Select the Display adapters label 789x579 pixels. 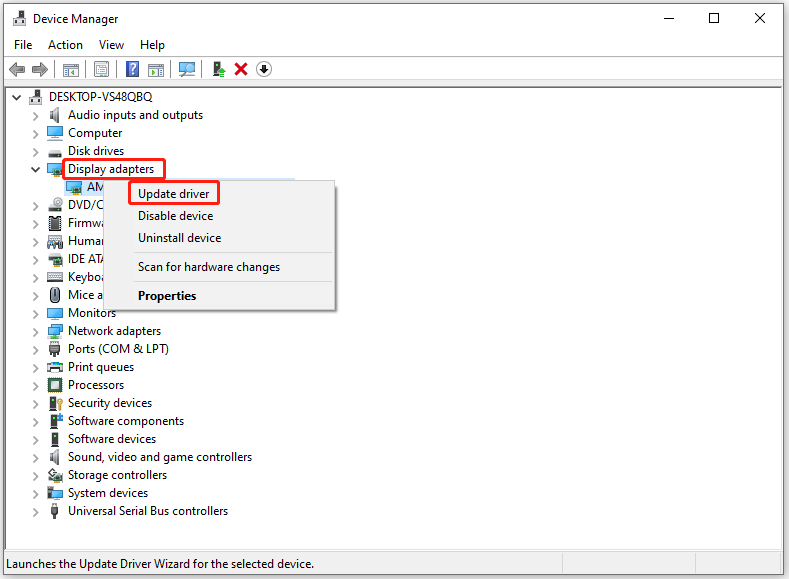point(111,169)
